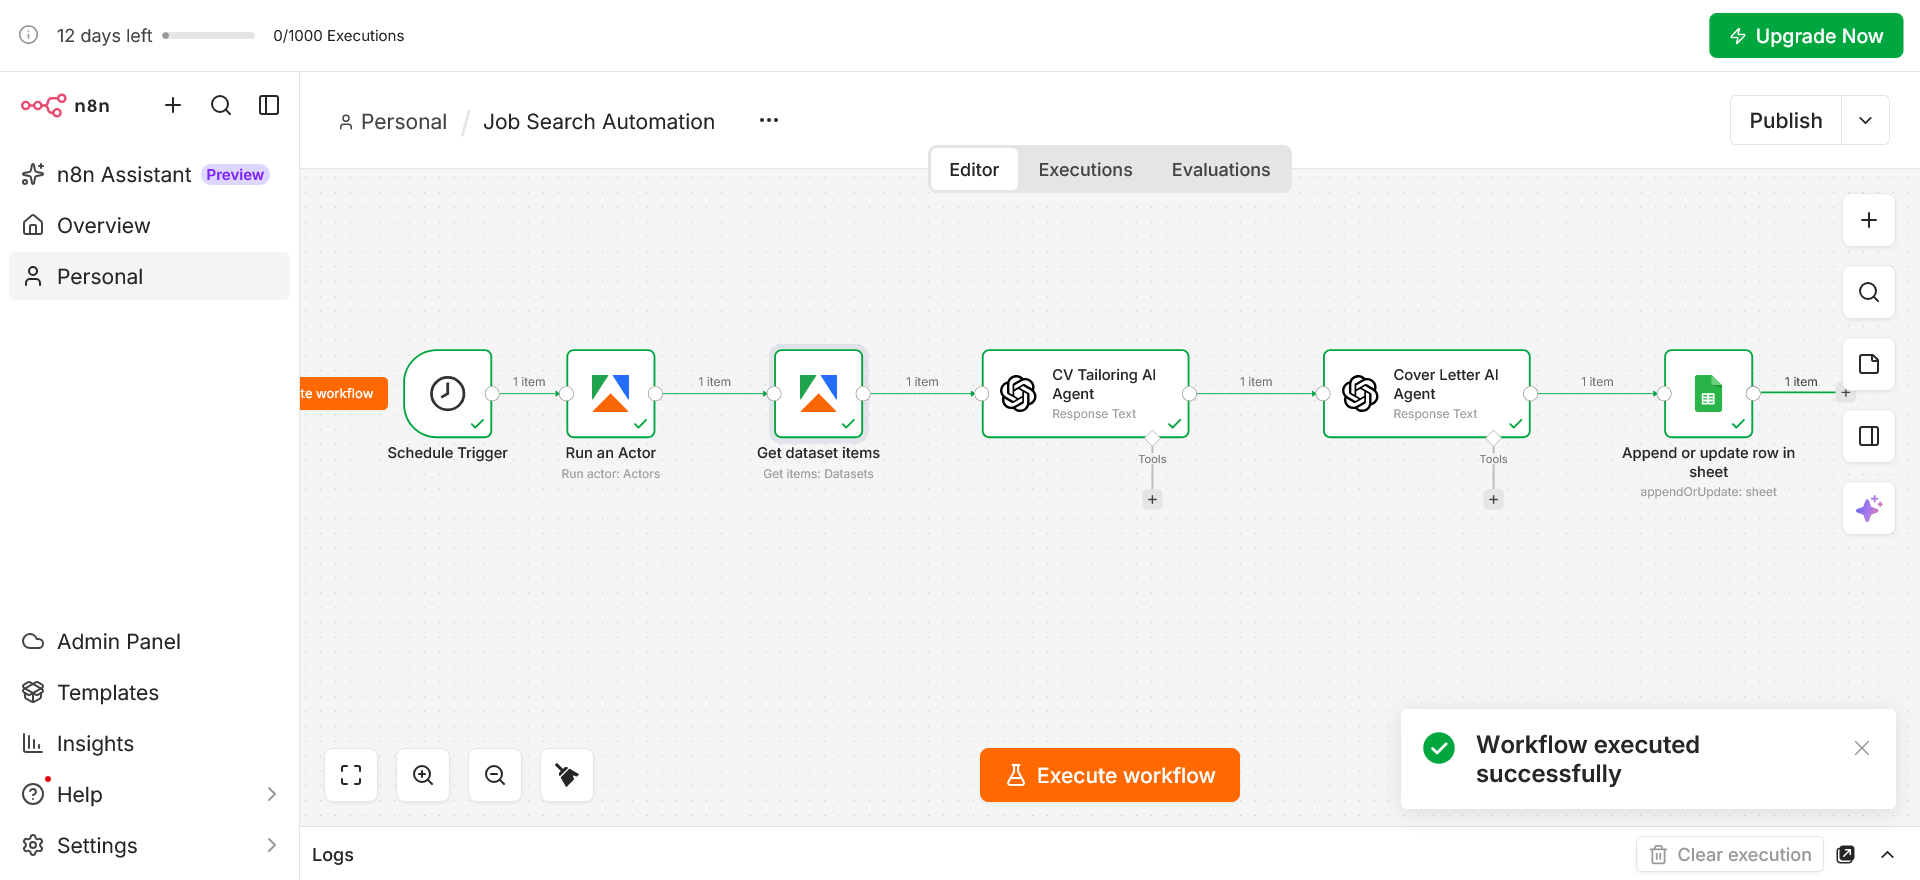Tidy up workflow with broom icon
The height and width of the screenshot is (880, 1920).
tap(567, 775)
